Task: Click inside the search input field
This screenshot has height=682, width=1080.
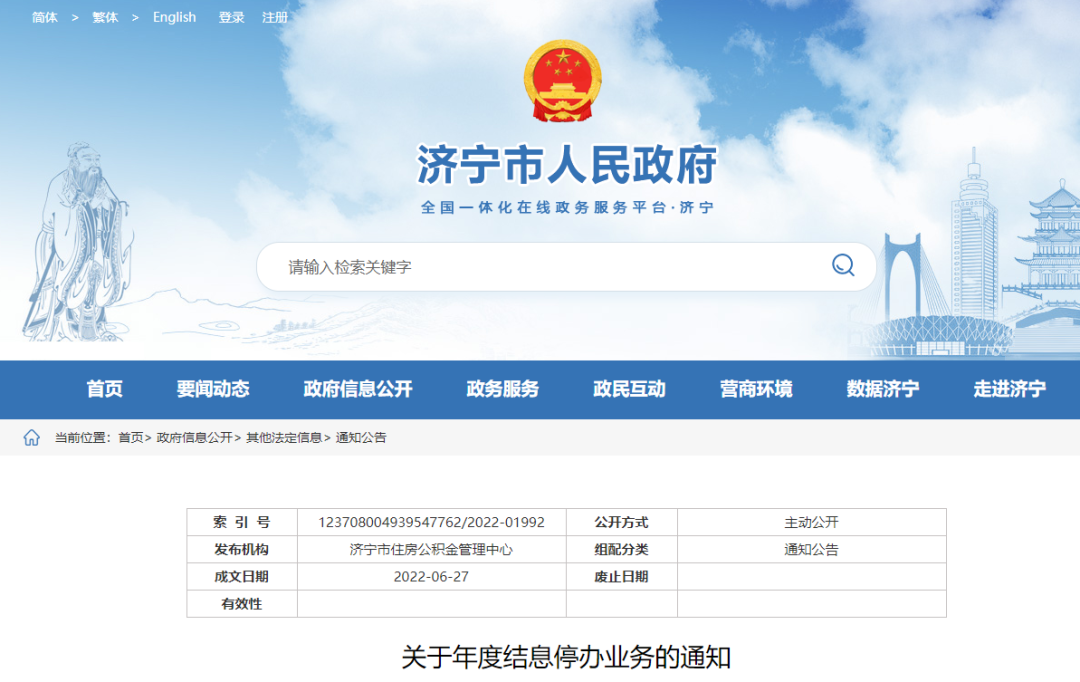Action: 450,264
